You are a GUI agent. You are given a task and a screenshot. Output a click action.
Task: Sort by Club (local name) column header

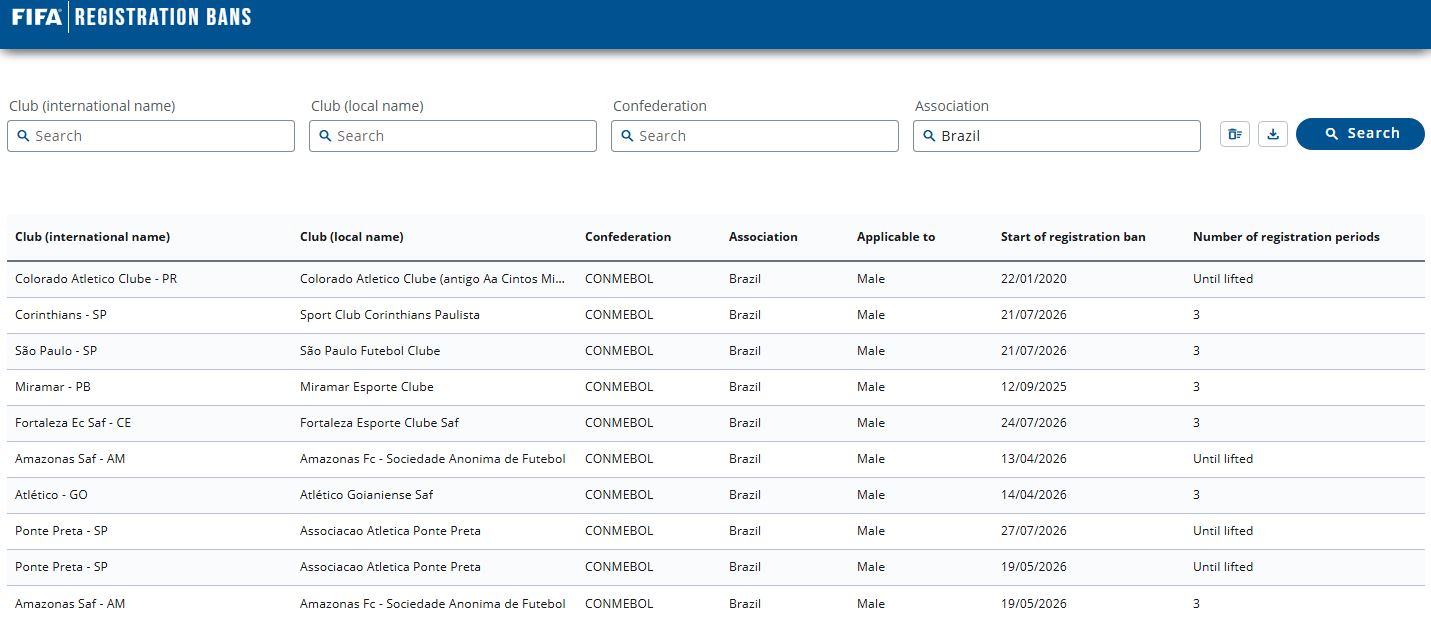click(x=352, y=237)
